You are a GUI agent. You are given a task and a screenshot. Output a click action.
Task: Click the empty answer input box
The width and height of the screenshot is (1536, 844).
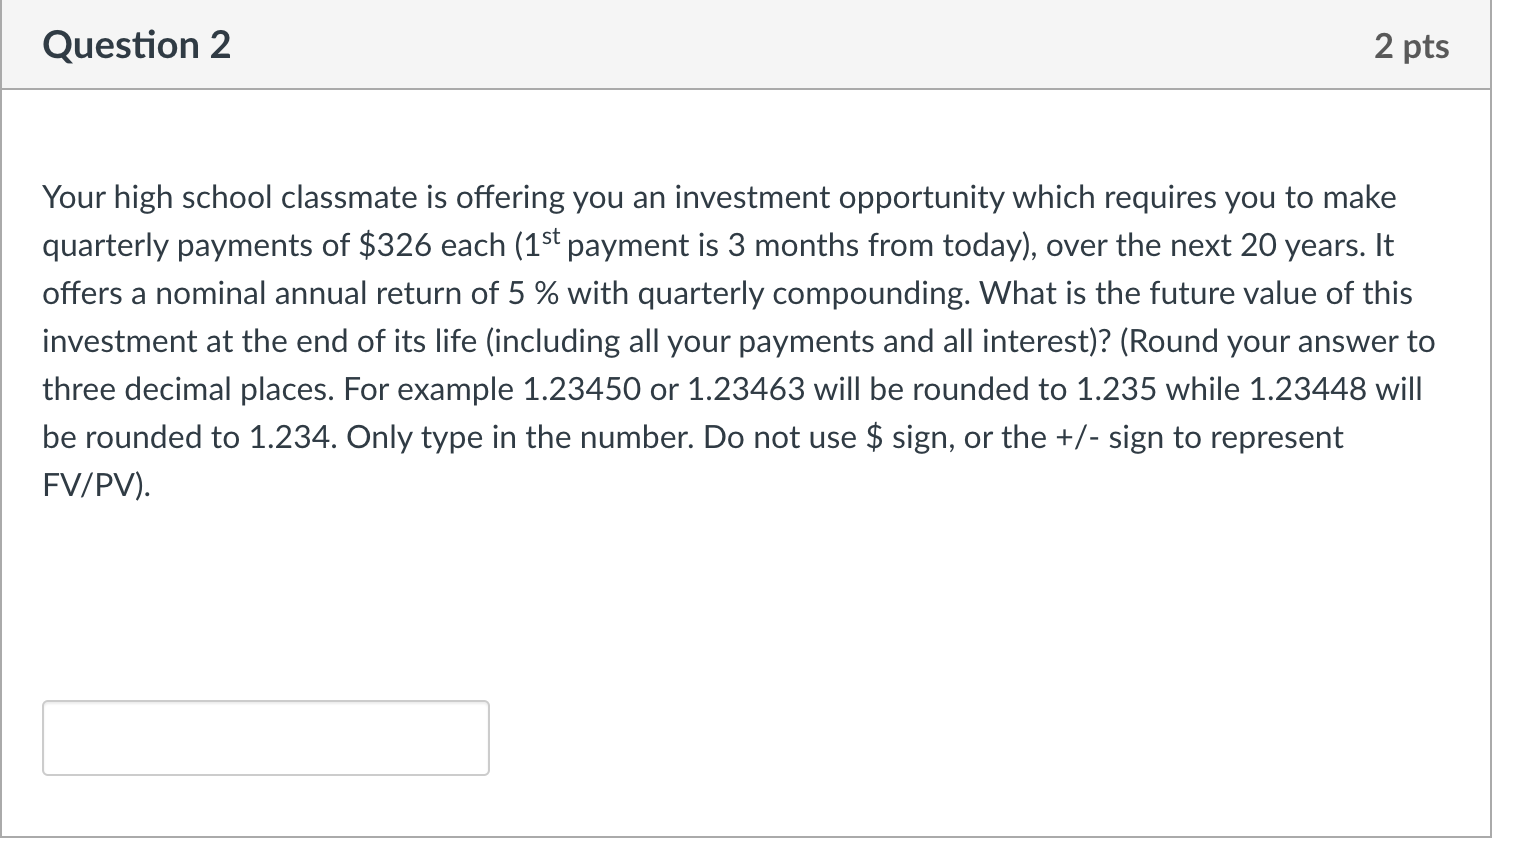click(x=265, y=738)
